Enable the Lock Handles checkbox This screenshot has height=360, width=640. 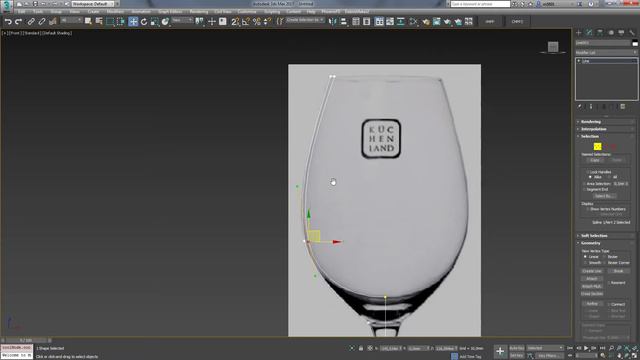pyautogui.click(x=588, y=172)
